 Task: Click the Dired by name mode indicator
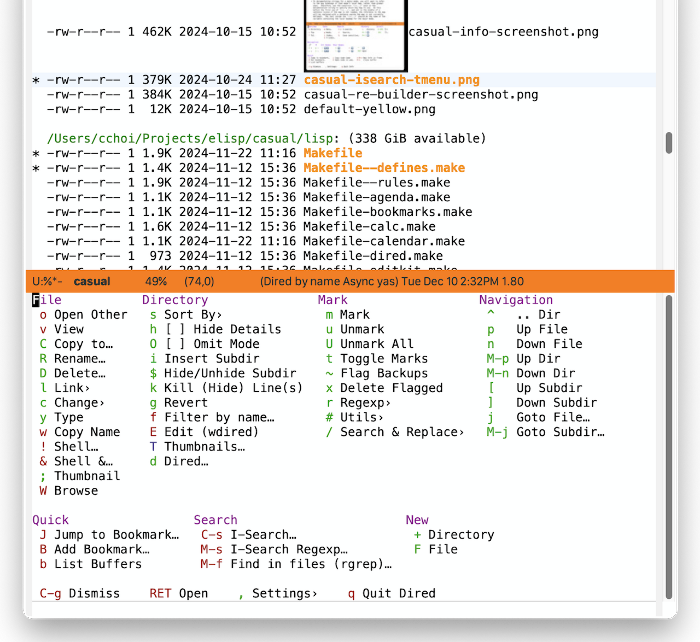click(x=329, y=282)
